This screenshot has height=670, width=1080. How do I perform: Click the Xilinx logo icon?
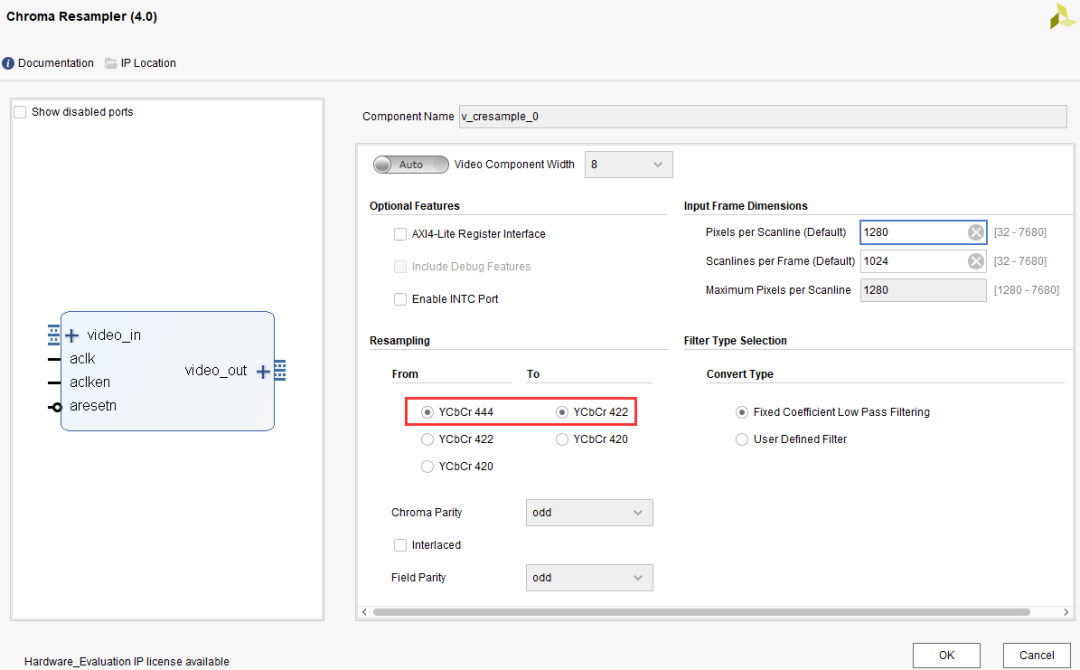(1062, 17)
